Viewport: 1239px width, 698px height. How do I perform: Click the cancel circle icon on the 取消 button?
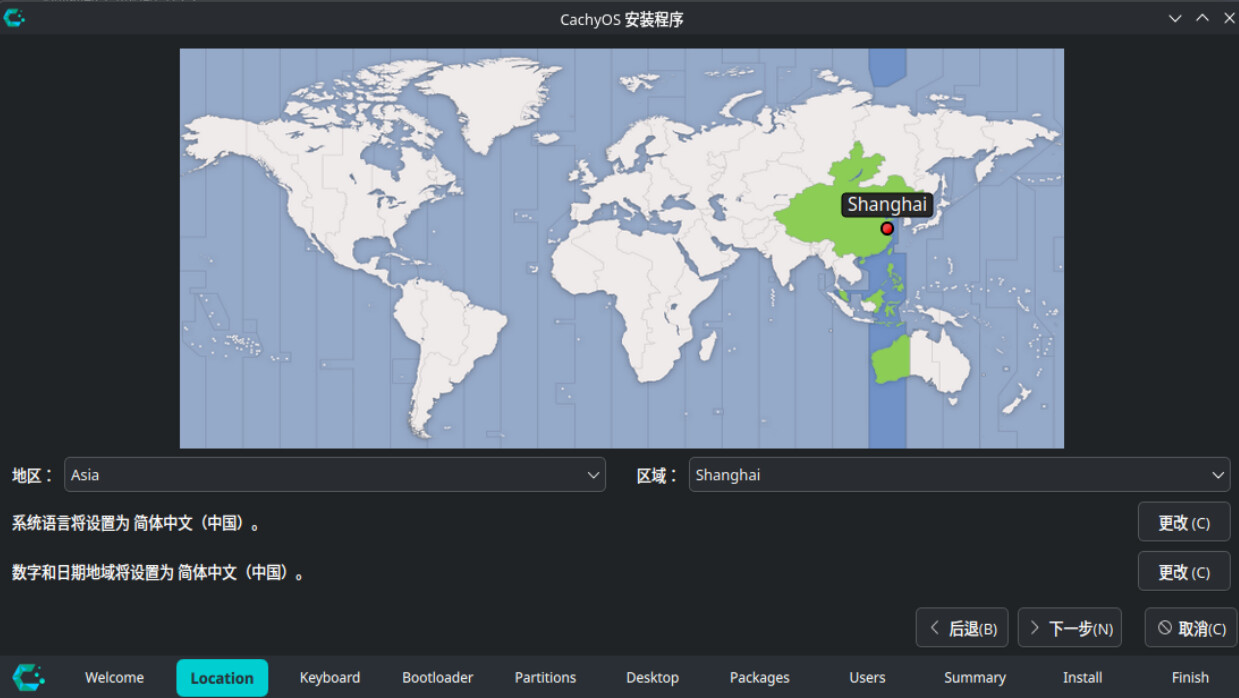click(1164, 628)
